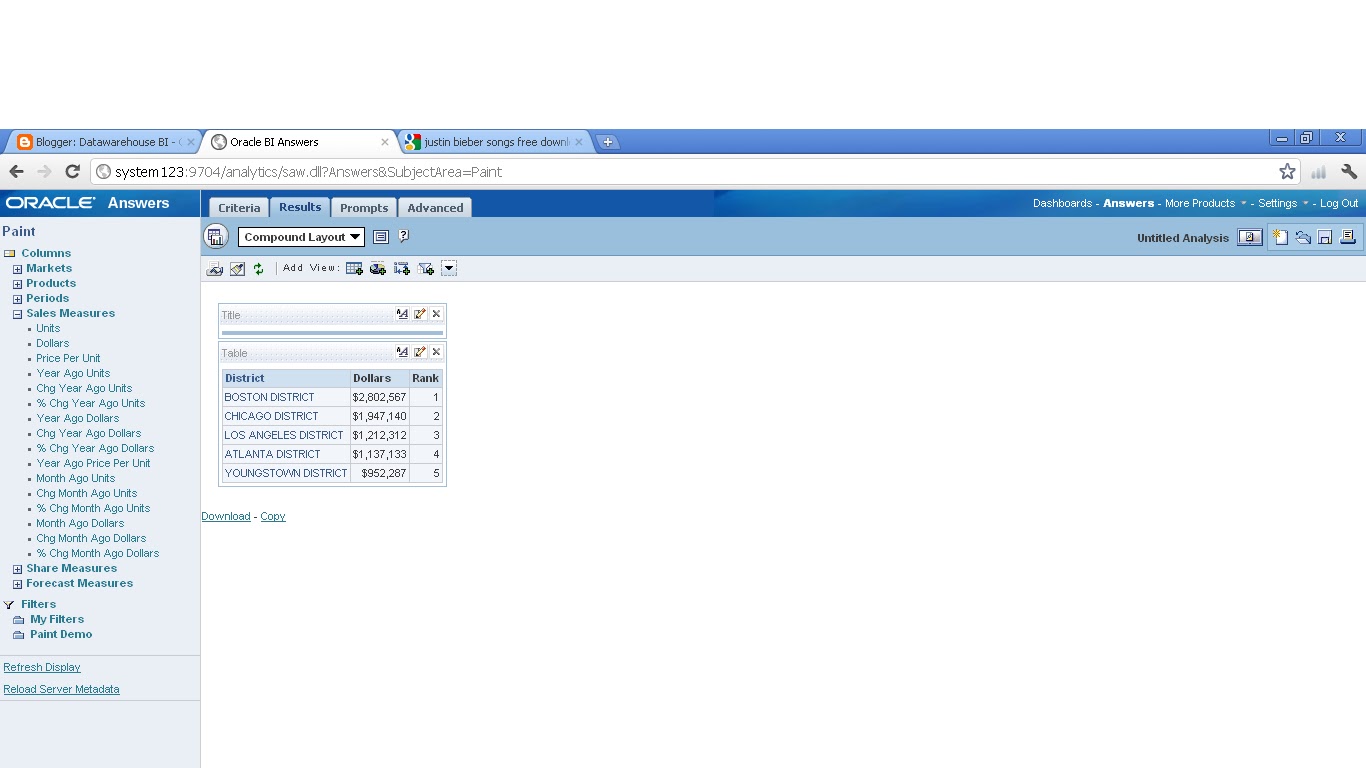Click the YOUNGSTOWN DISTRICT cell
The image size is (1366, 768).
pos(286,473)
